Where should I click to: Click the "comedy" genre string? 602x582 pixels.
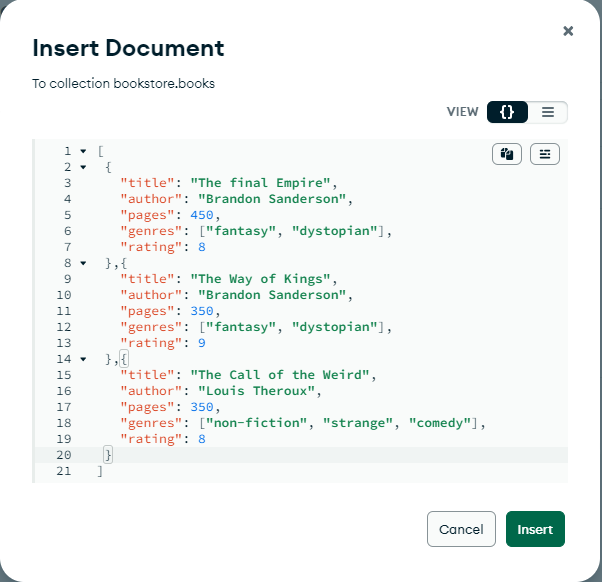pyautogui.click(x=440, y=423)
